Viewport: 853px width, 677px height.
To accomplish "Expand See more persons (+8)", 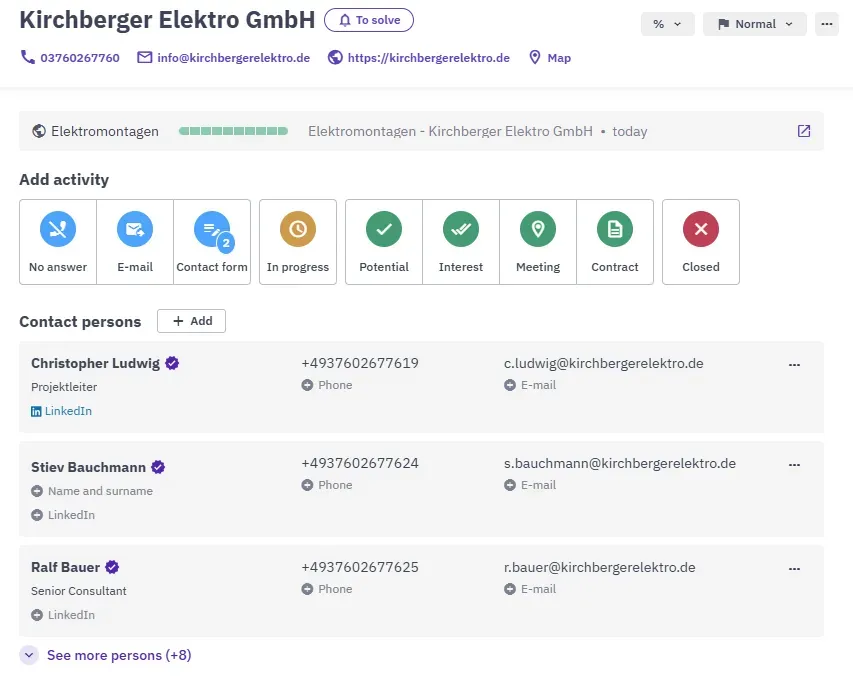I will coord(106,655).
